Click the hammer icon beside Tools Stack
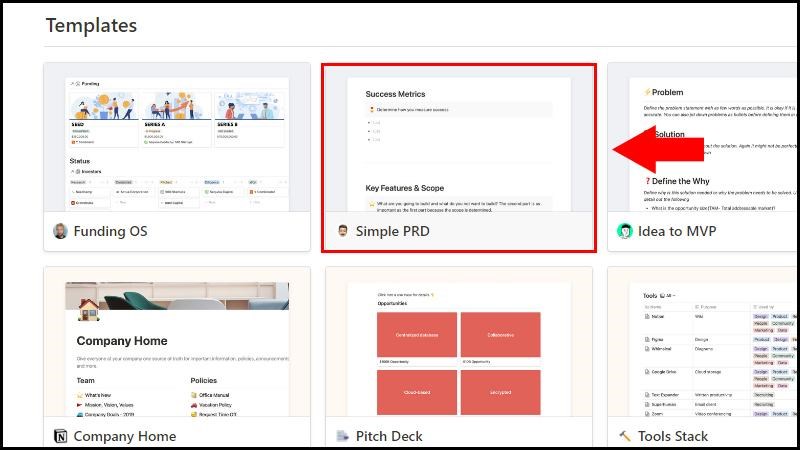This screenshot has height=450, width=800. pos(624,436)
